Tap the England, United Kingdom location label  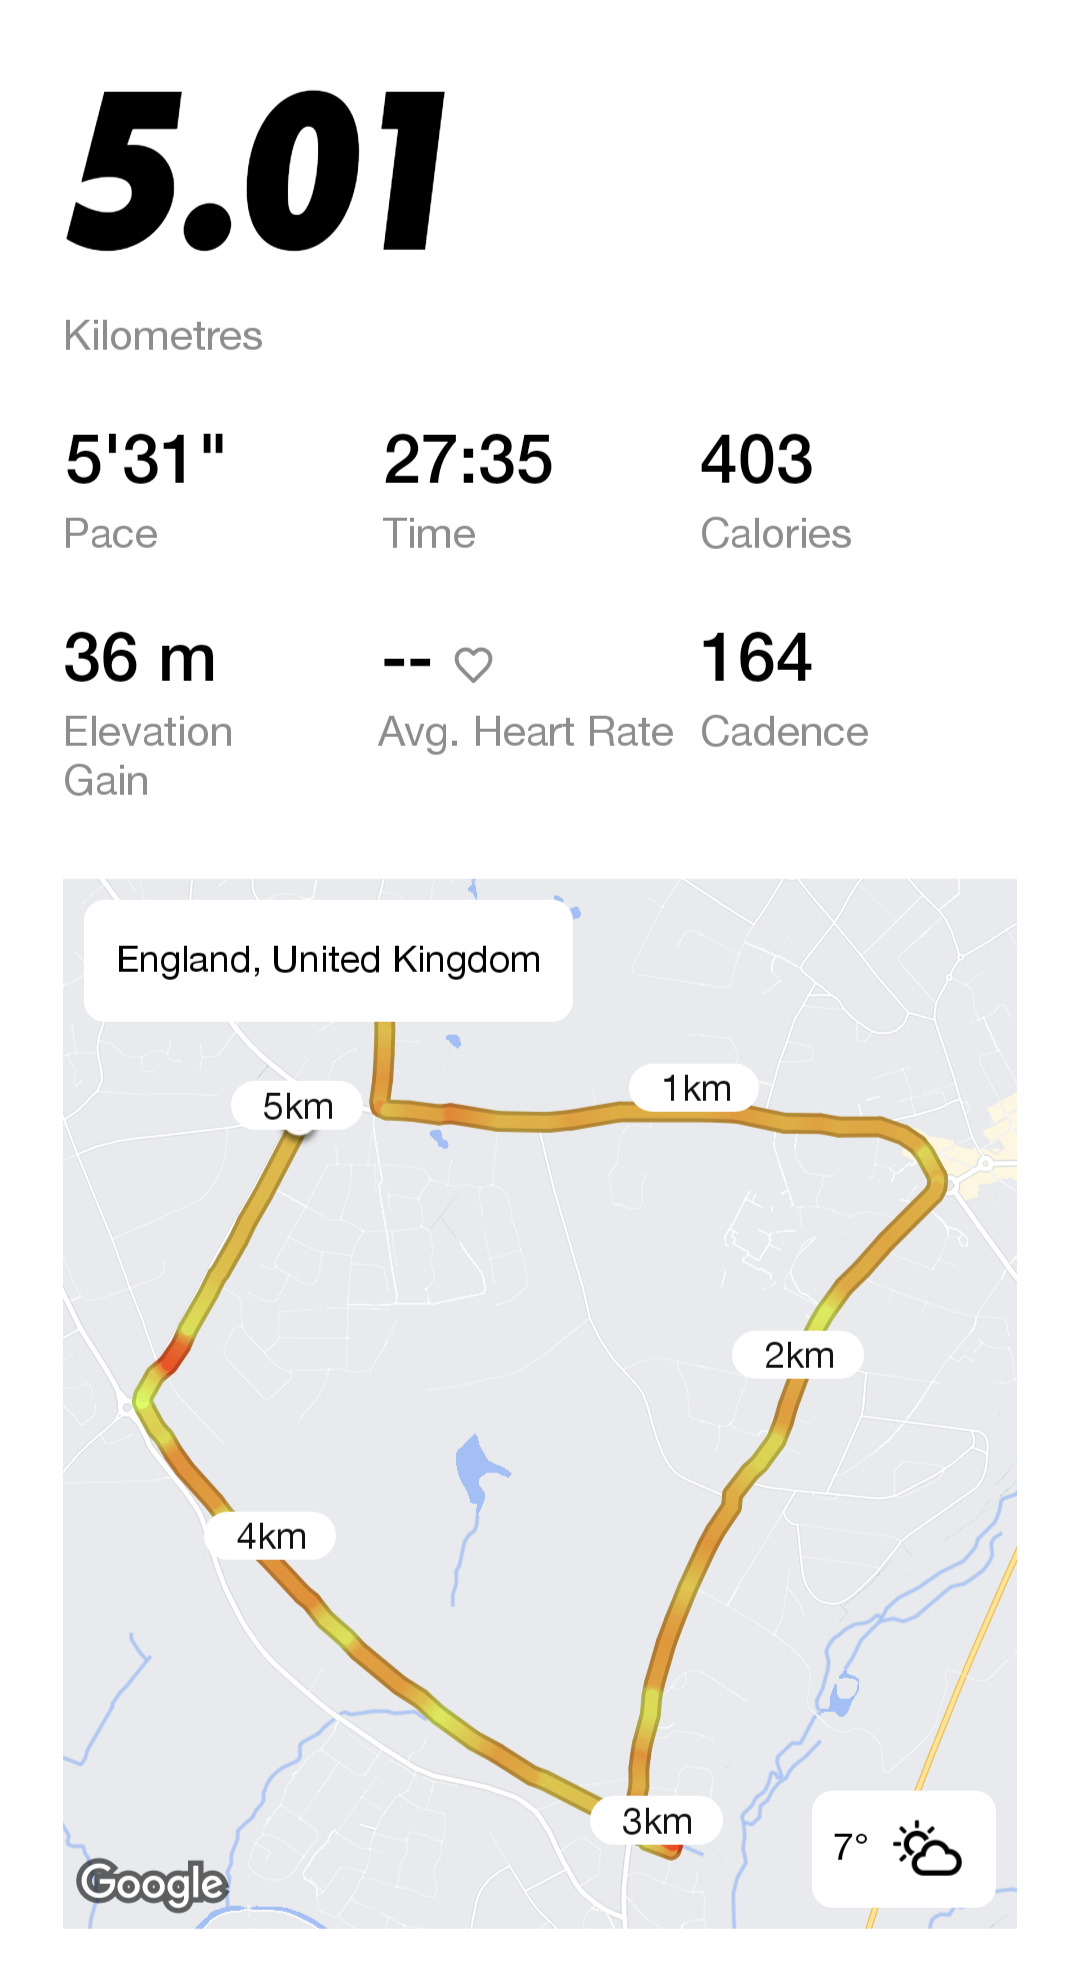pos(328,960)
